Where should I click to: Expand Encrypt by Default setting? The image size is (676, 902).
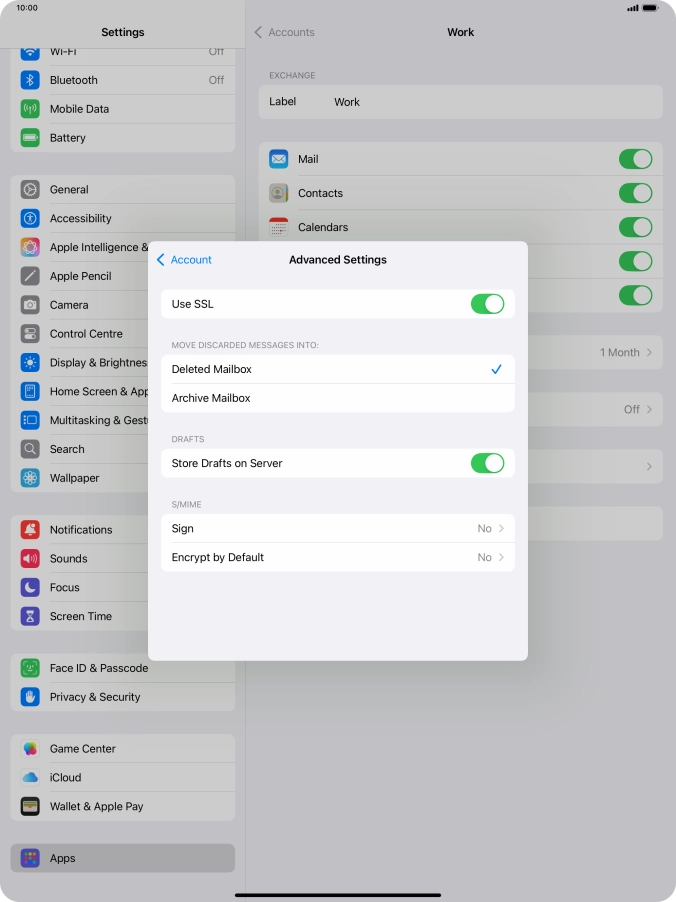point(337,557)
